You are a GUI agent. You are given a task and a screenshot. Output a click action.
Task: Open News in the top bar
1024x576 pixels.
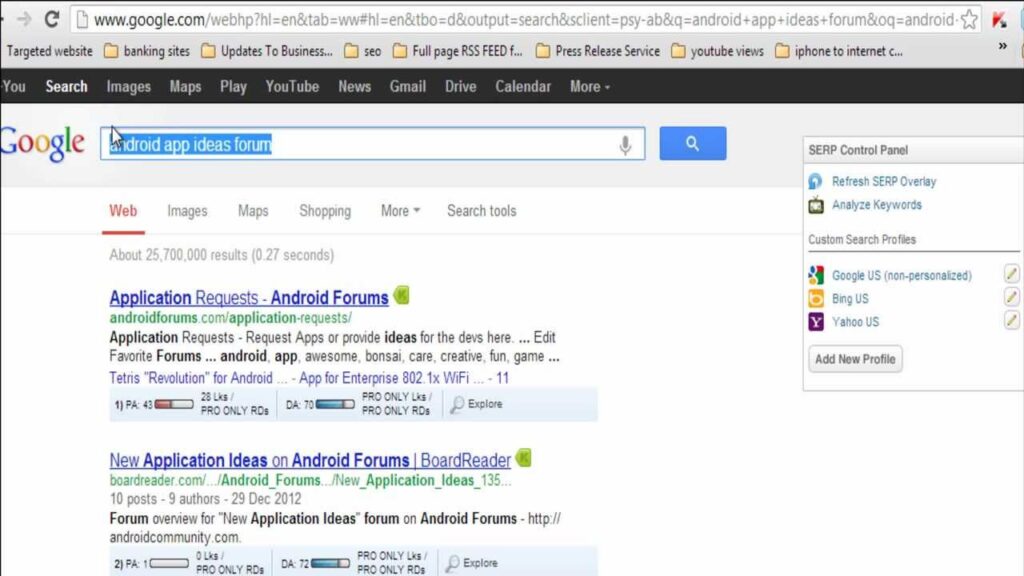coord(355,87)
